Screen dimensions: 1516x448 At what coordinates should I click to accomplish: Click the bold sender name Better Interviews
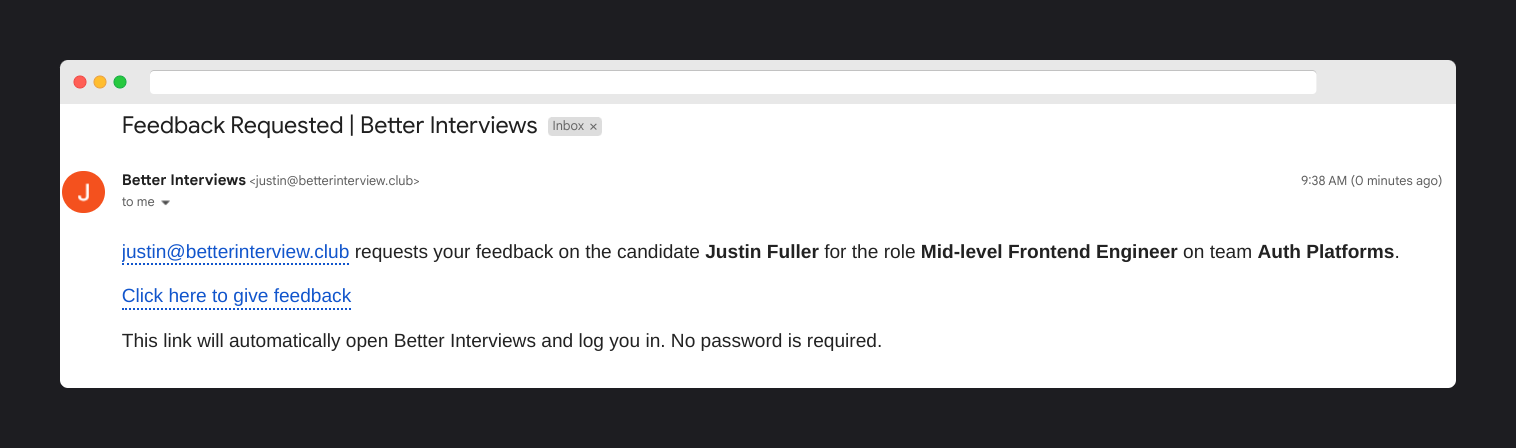pos(184,180)
